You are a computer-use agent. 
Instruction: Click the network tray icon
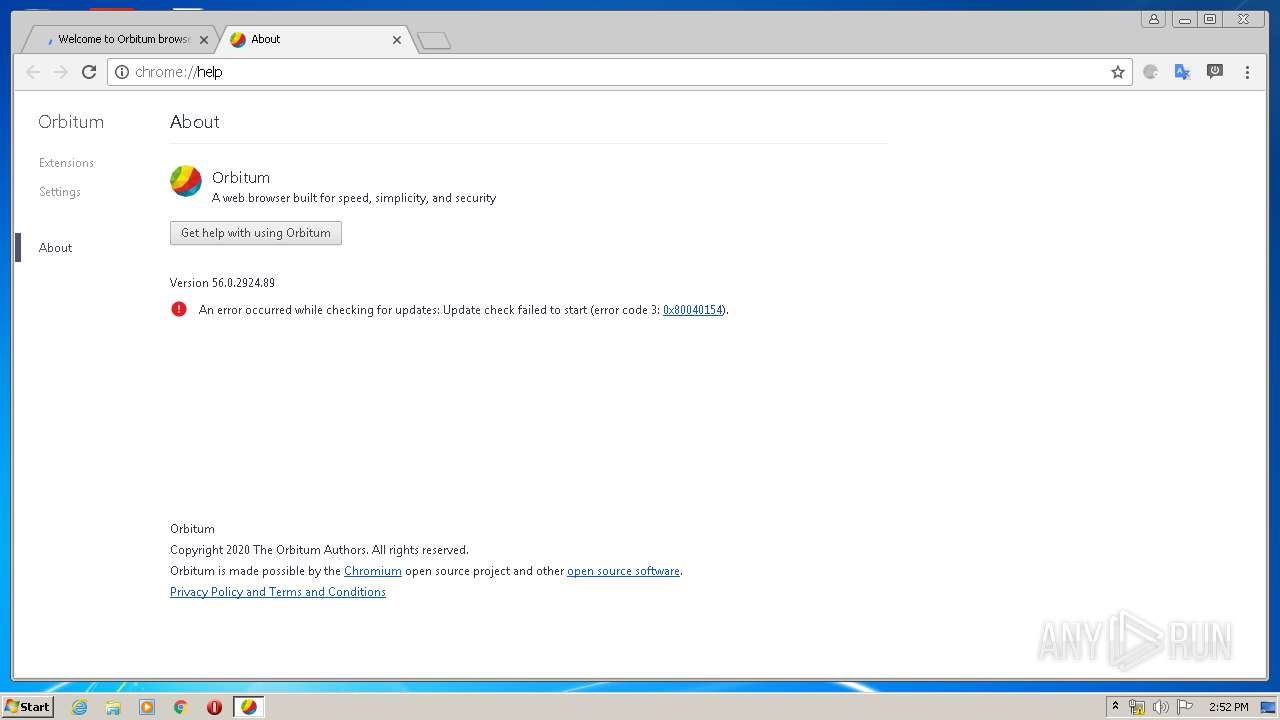tap(1137, 707)
